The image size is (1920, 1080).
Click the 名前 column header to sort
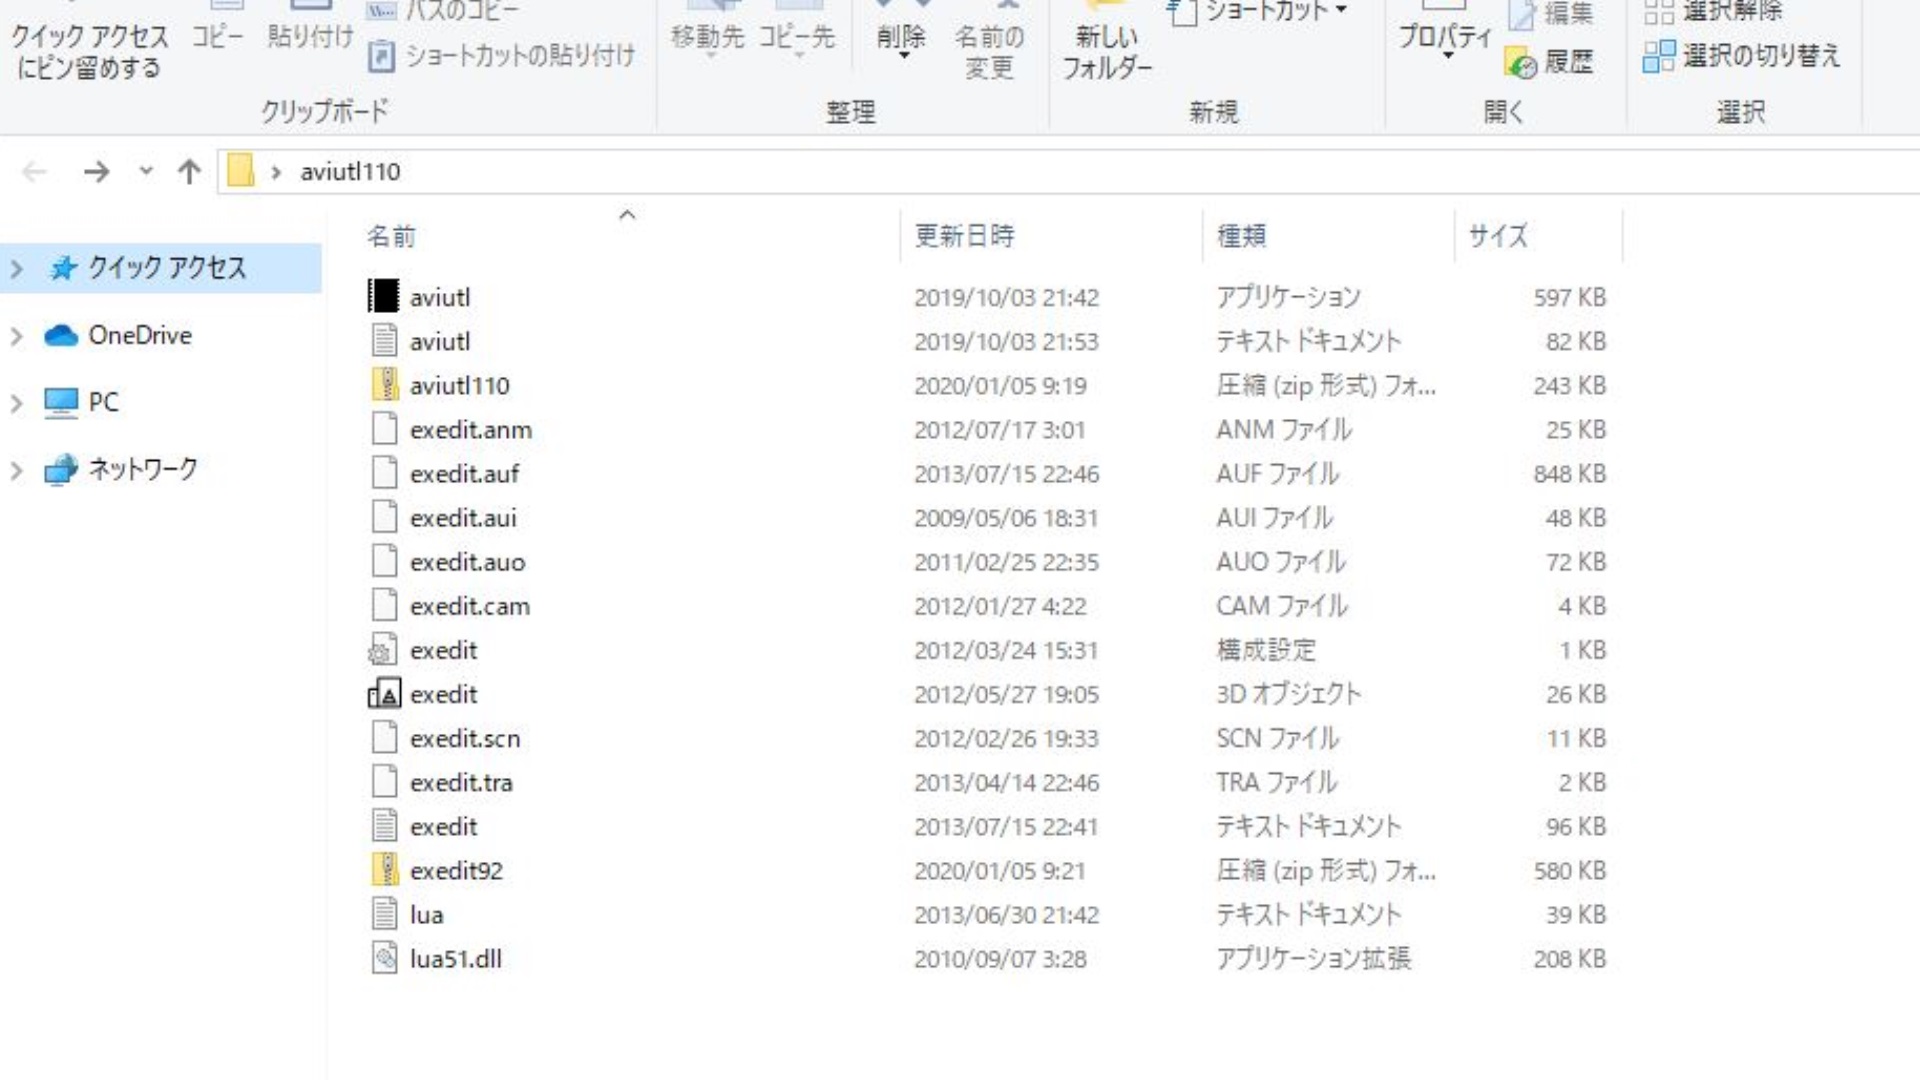pos(390,235)
